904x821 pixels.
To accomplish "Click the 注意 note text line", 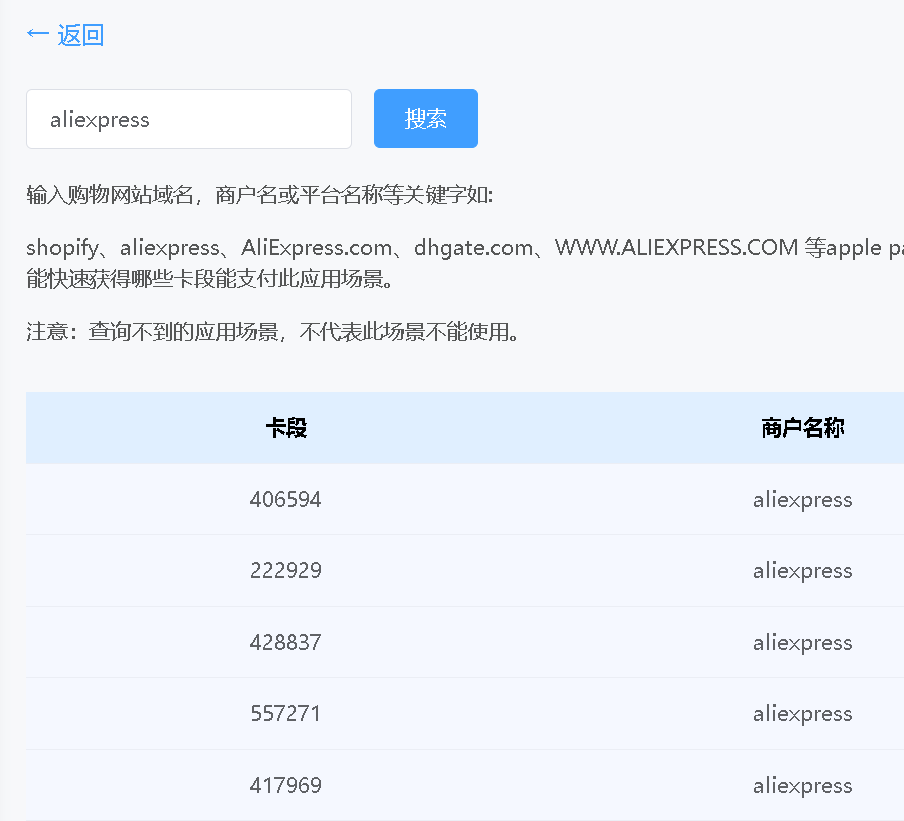I will [274, 332].
